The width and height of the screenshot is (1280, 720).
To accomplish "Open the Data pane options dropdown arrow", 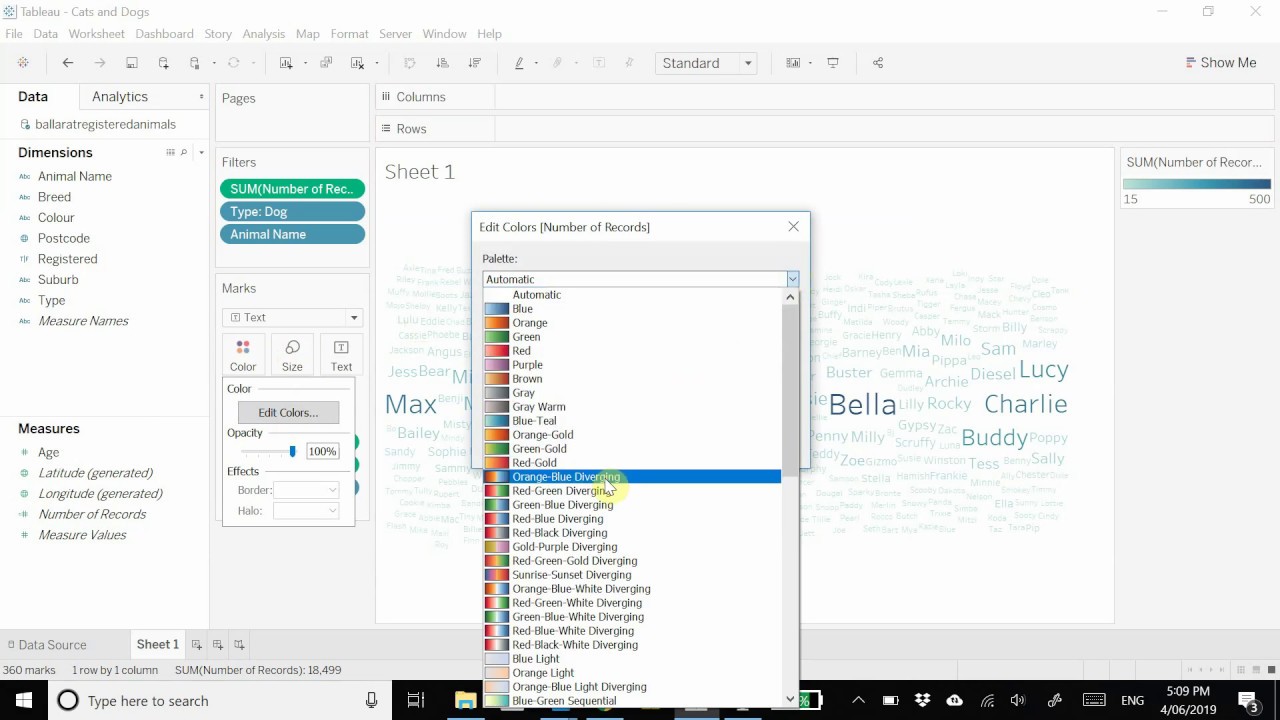I will (201, 97).
